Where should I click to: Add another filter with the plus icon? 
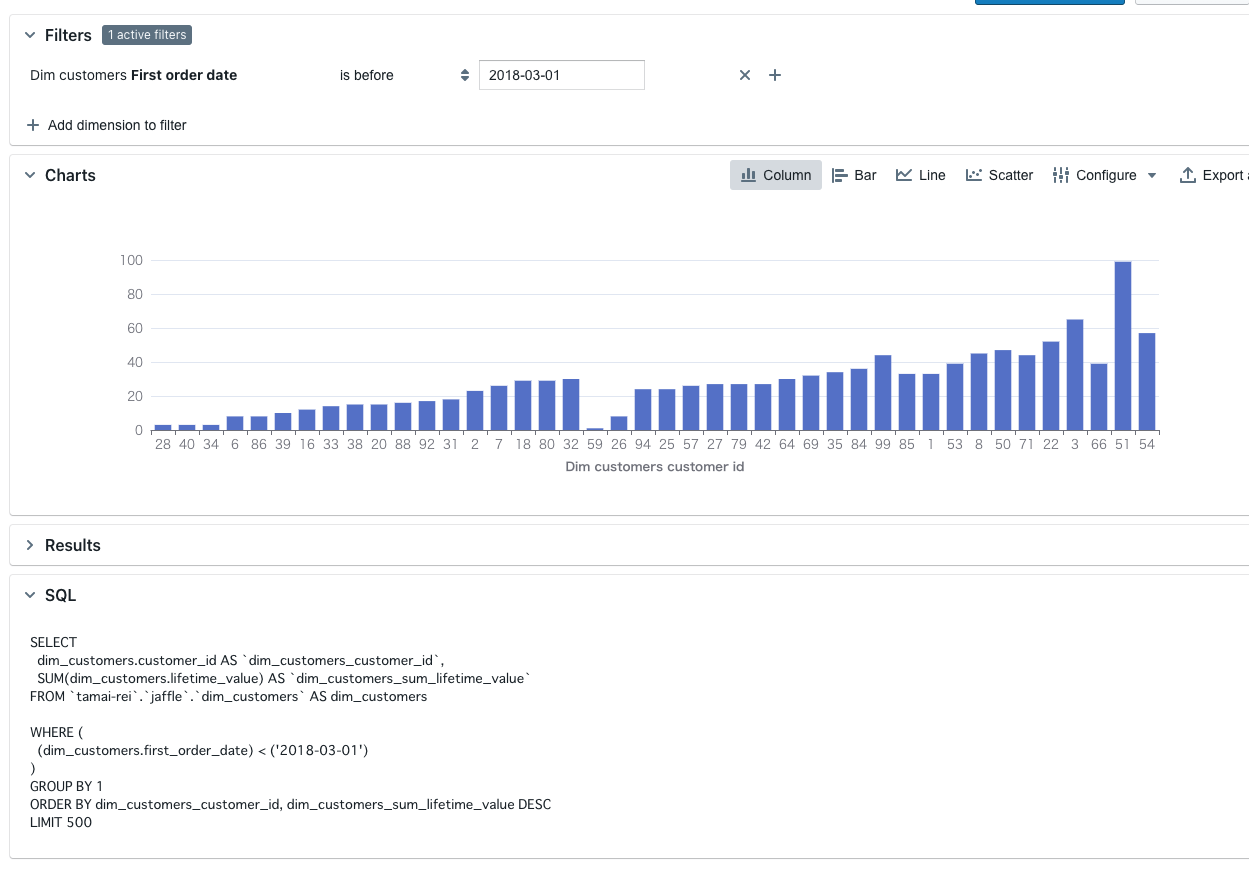[x=774, y=75]
